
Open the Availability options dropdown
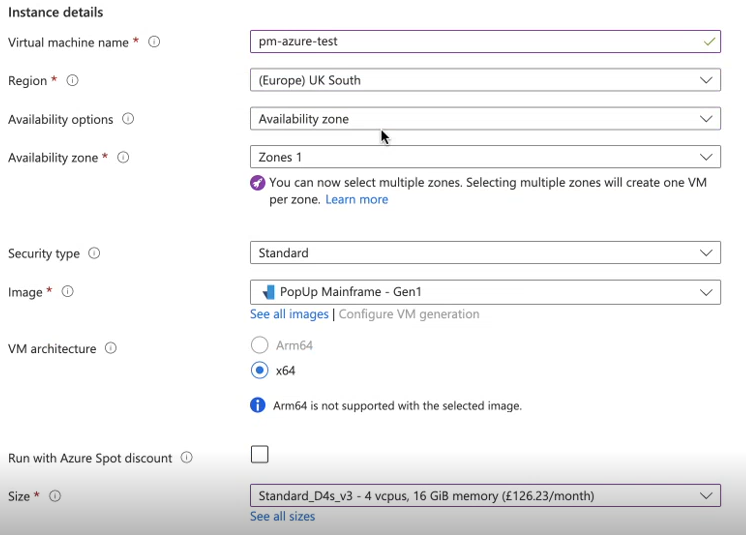point(485,118)
